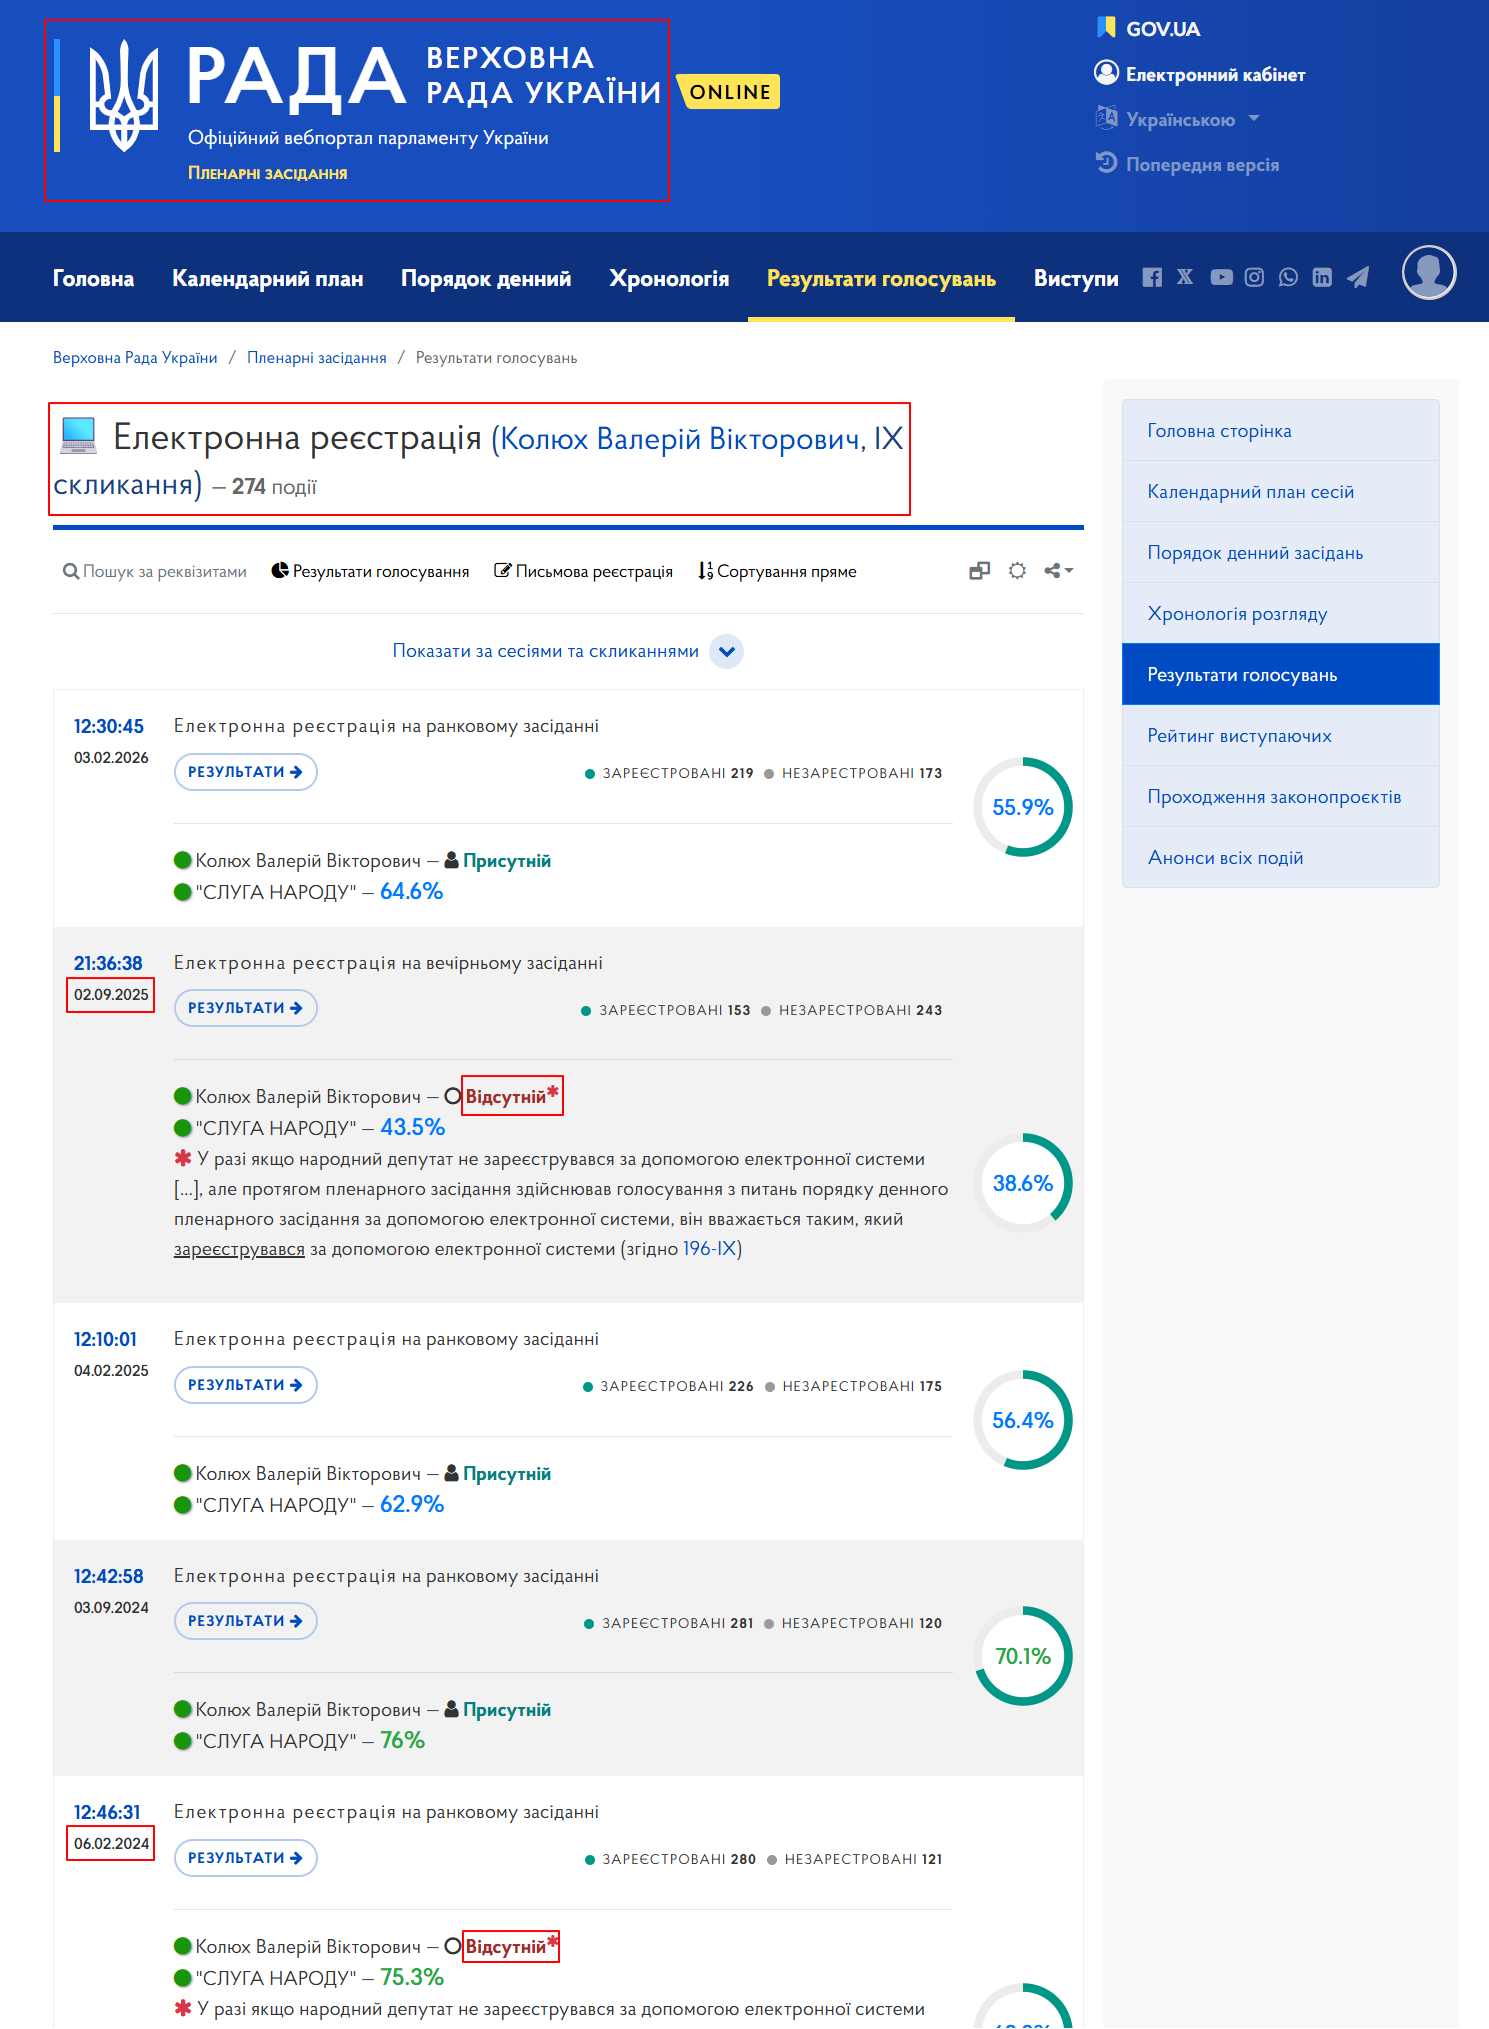
Task: Click the 43.5% faction percentage
Action: pos(413,1127)
